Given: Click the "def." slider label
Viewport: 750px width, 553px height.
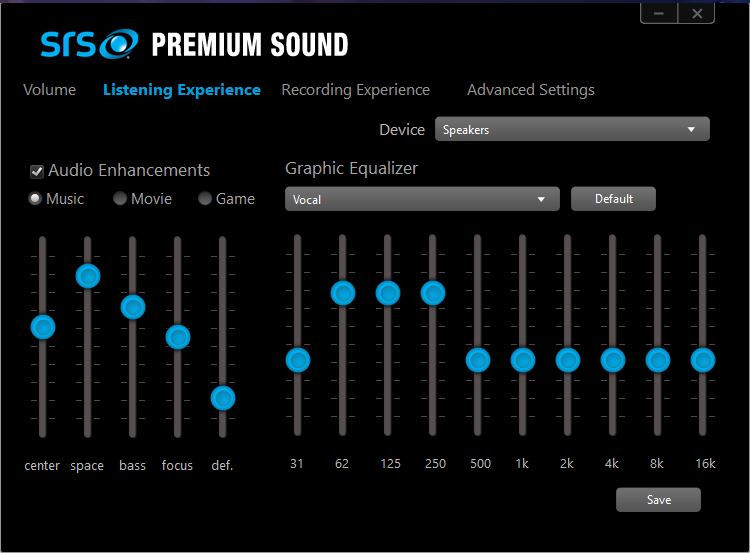Looking at the screenshot, I should click(x=222, y=465).
